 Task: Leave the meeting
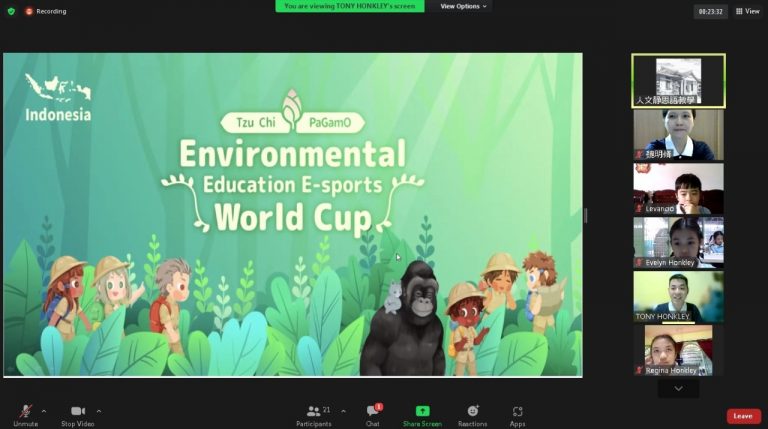(743, 416)
